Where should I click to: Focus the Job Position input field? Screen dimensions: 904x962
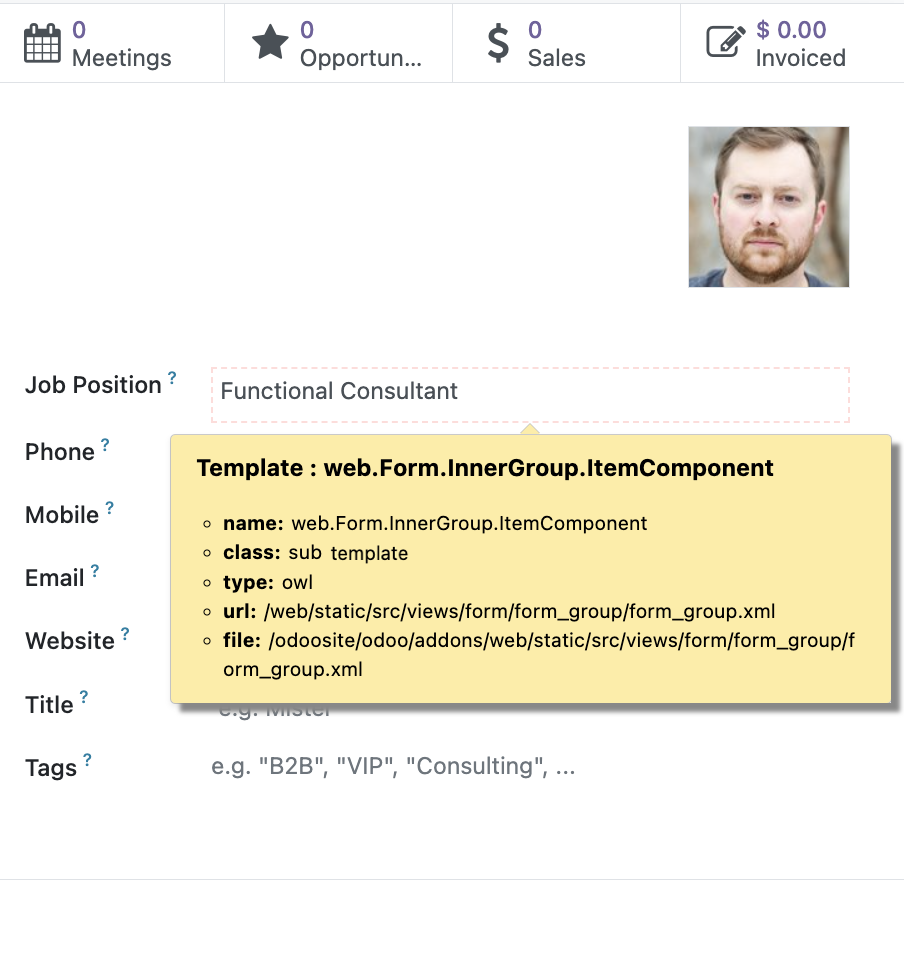click(530, 391)
